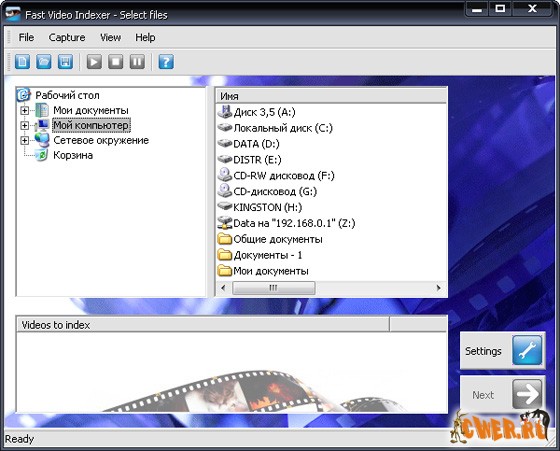Minimize the Fast Video Indexer window
Image resolution: width=560 pixels, height=451 pixels.
[477, 10]
